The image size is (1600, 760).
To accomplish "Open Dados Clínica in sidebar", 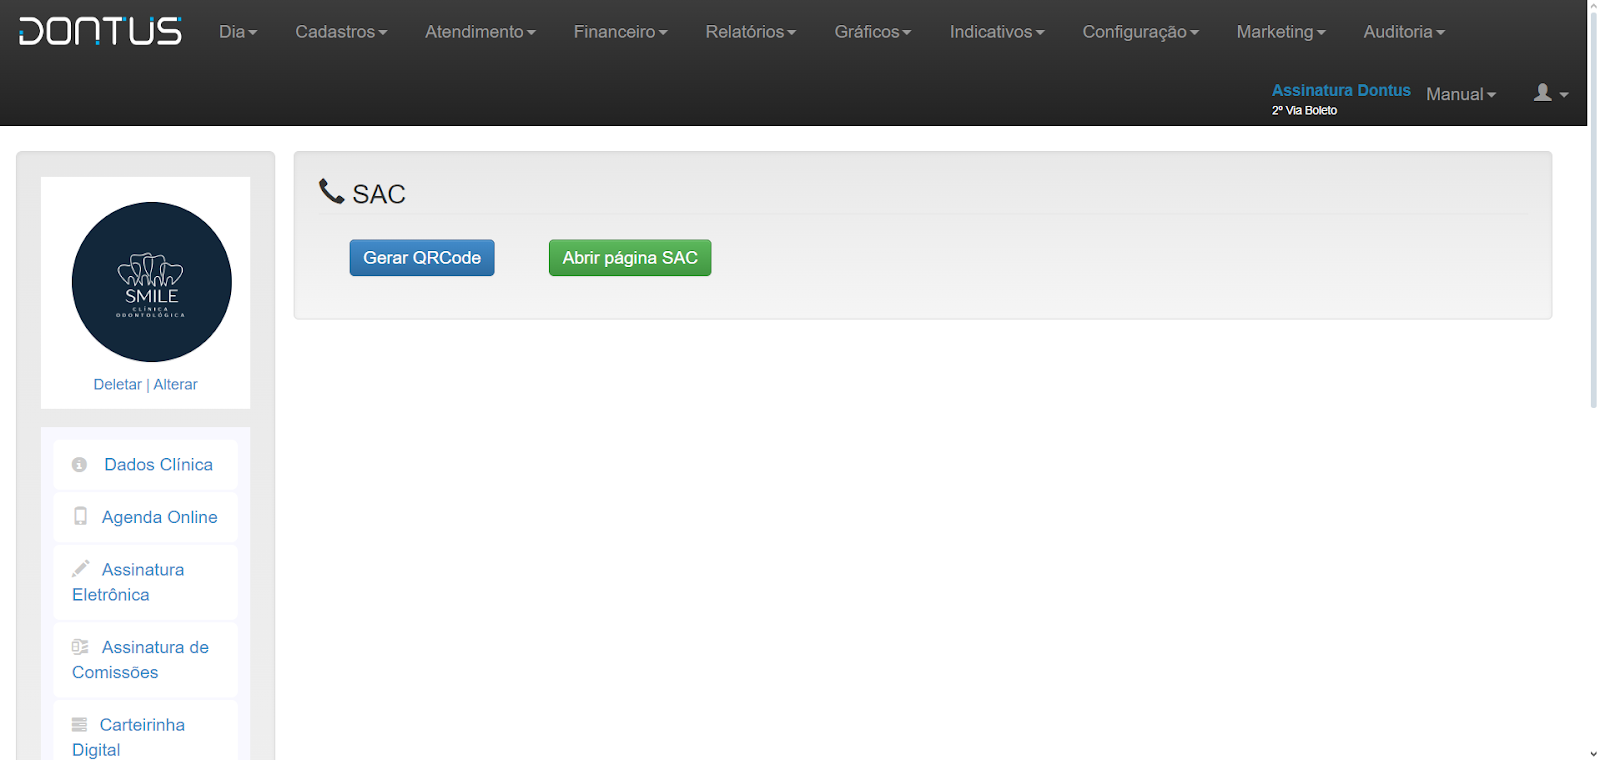I will [146, 465].
